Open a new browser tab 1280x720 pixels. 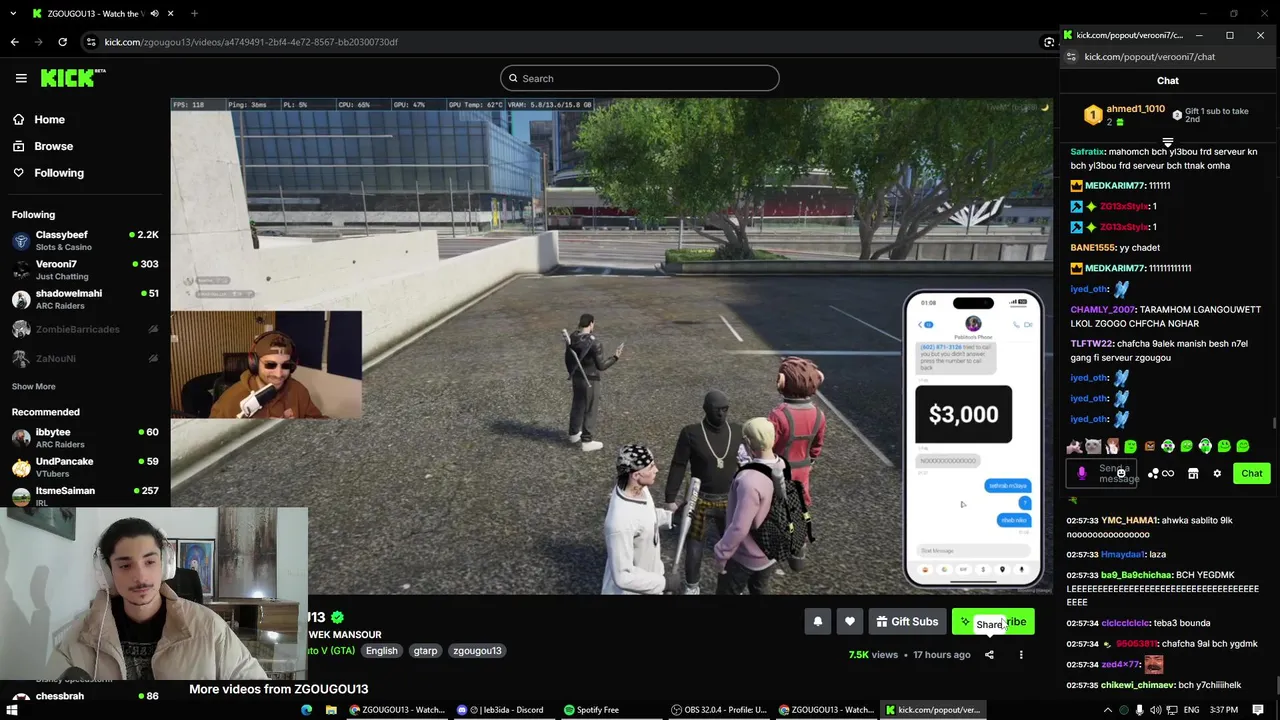[x=194, y=13]
